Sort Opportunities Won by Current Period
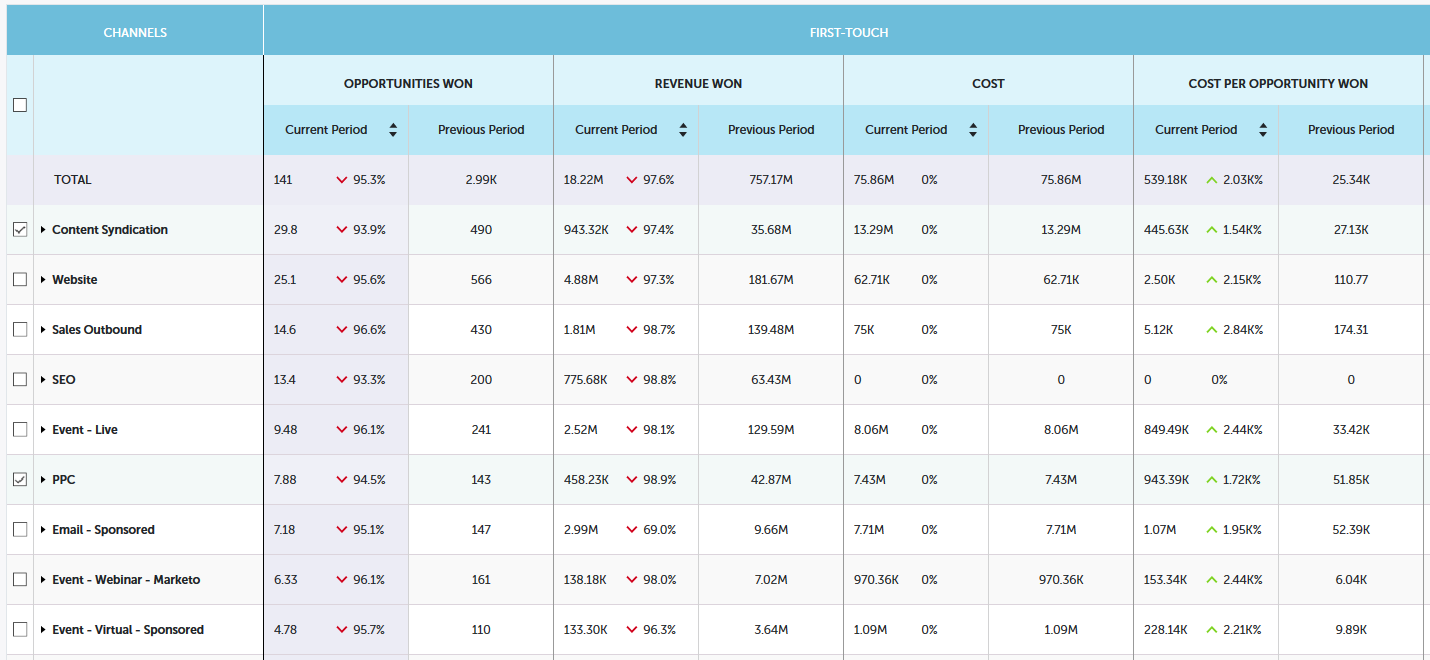The height and width of the screenshot is (660, 1430). pyautogui.click(x=393, y=130)
